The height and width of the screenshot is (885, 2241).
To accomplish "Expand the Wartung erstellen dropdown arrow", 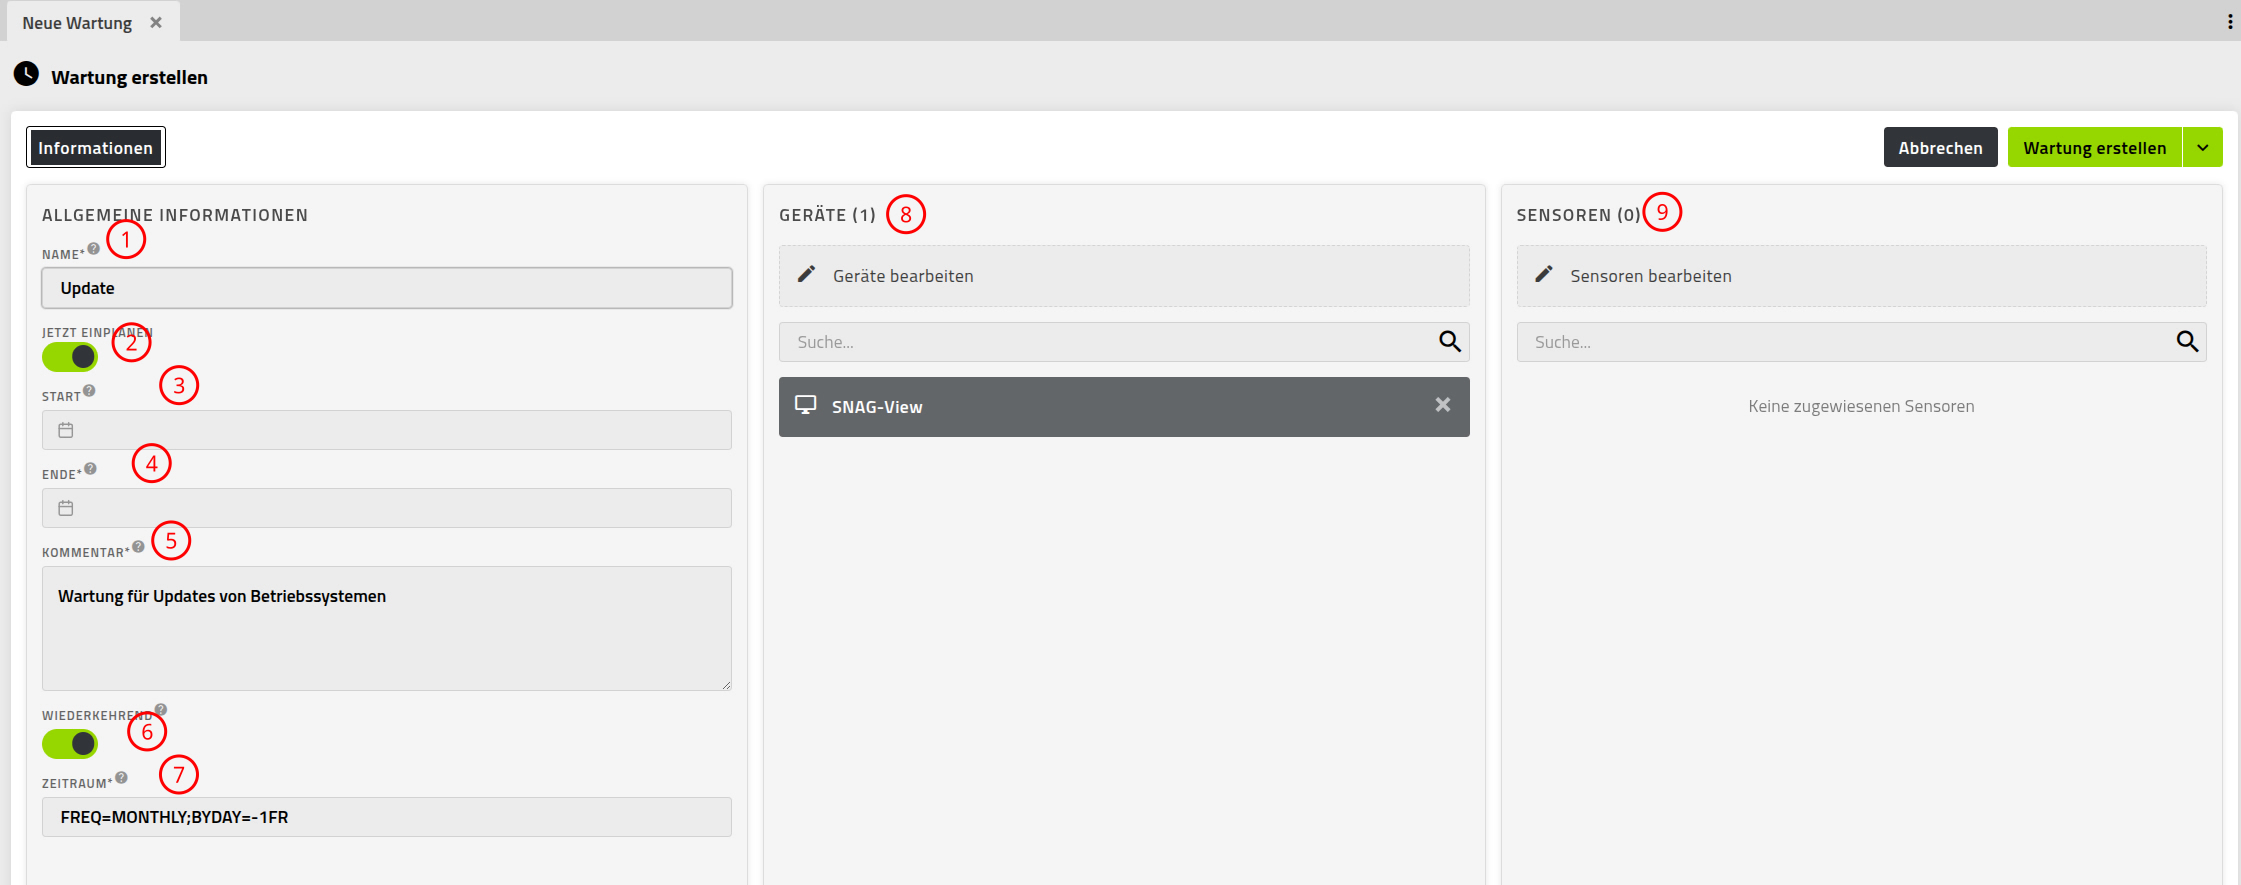I will (2203, 148).
